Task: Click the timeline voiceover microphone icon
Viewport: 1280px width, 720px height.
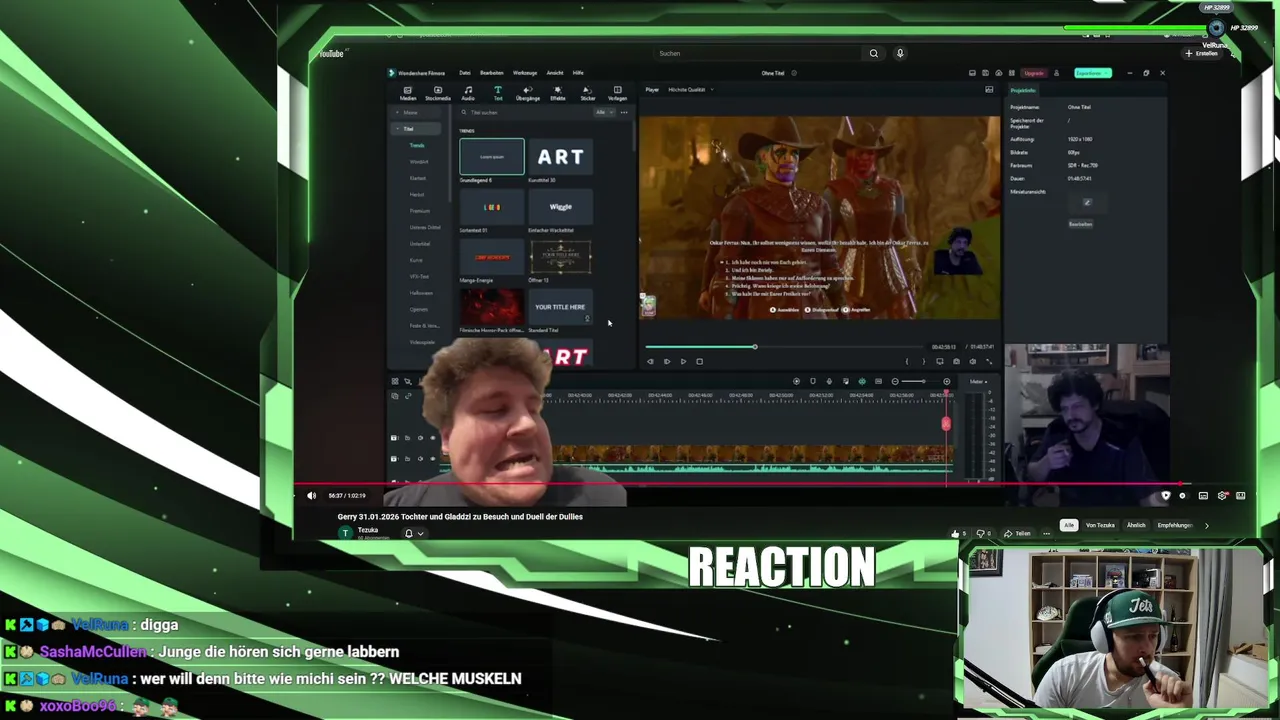Action: click(x=829, y=381)
